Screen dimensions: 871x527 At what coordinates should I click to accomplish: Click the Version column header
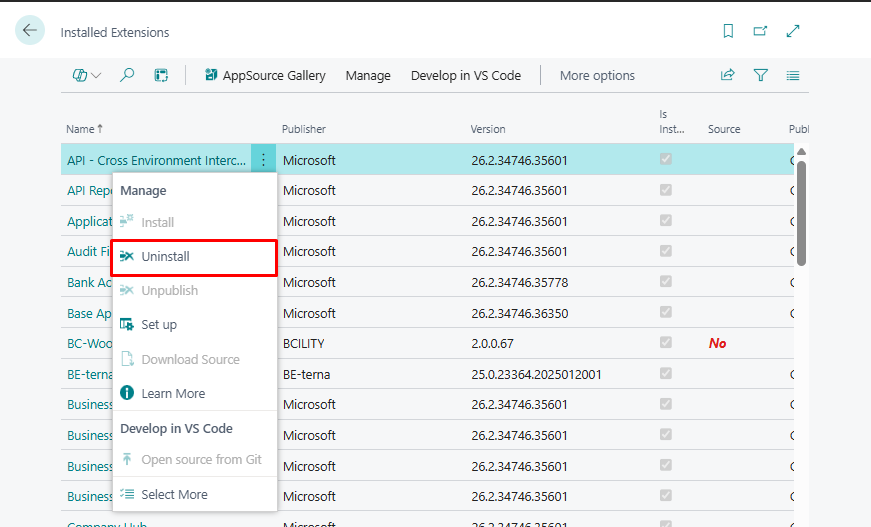click(488, 129)
